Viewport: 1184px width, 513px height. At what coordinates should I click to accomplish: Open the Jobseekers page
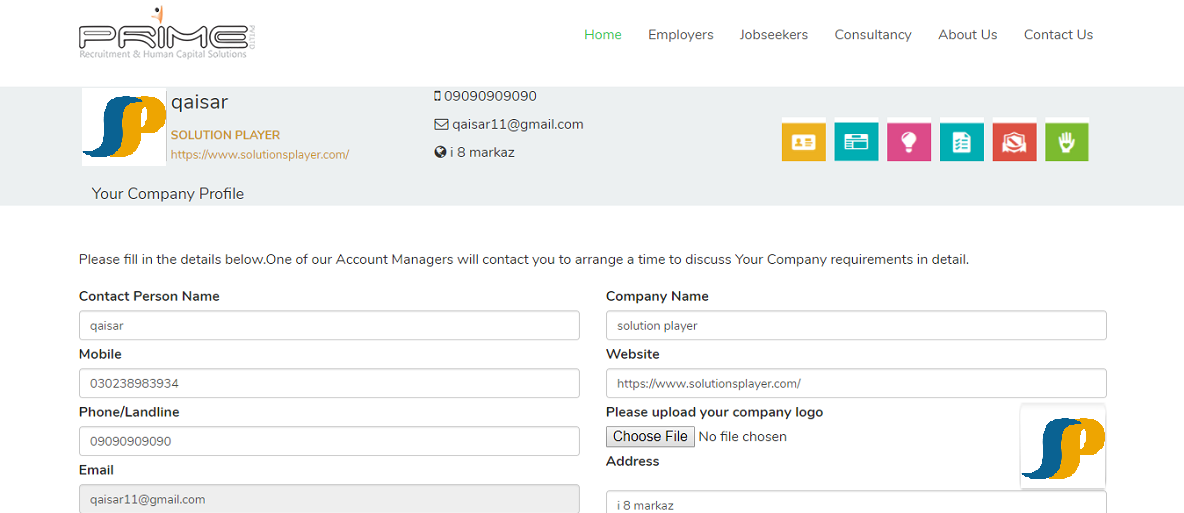(x=774, y=35)
